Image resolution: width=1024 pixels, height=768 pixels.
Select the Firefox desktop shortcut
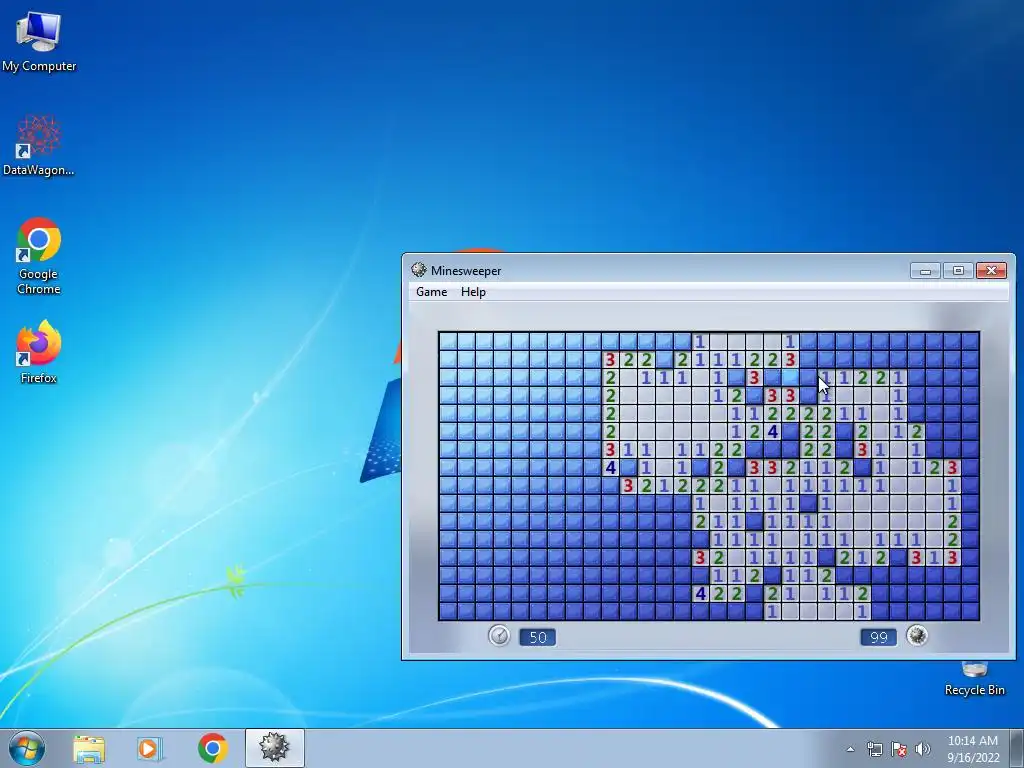[39, 351]
